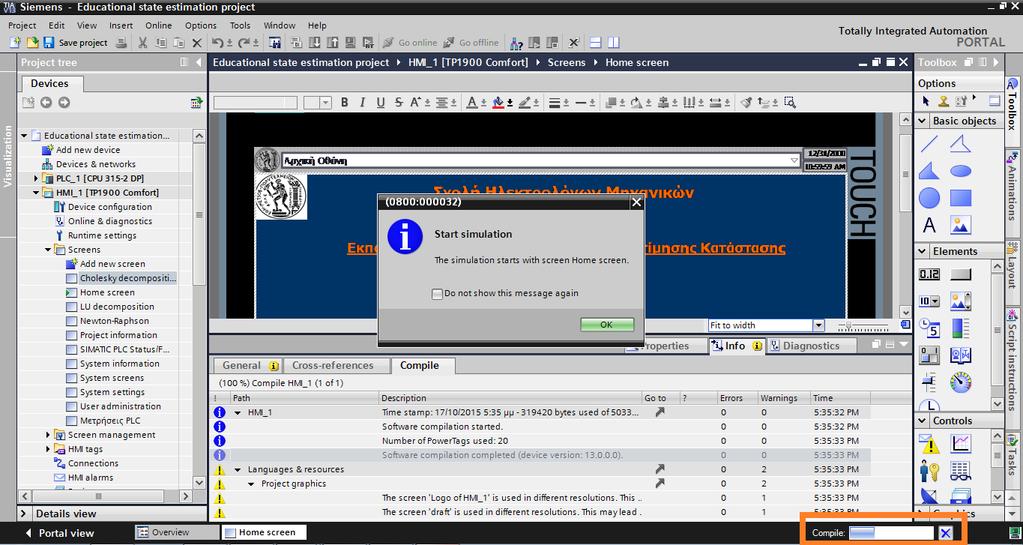
Task: Click the Go to arrow for HMI_1 row
Action: [x=660, y=413]
